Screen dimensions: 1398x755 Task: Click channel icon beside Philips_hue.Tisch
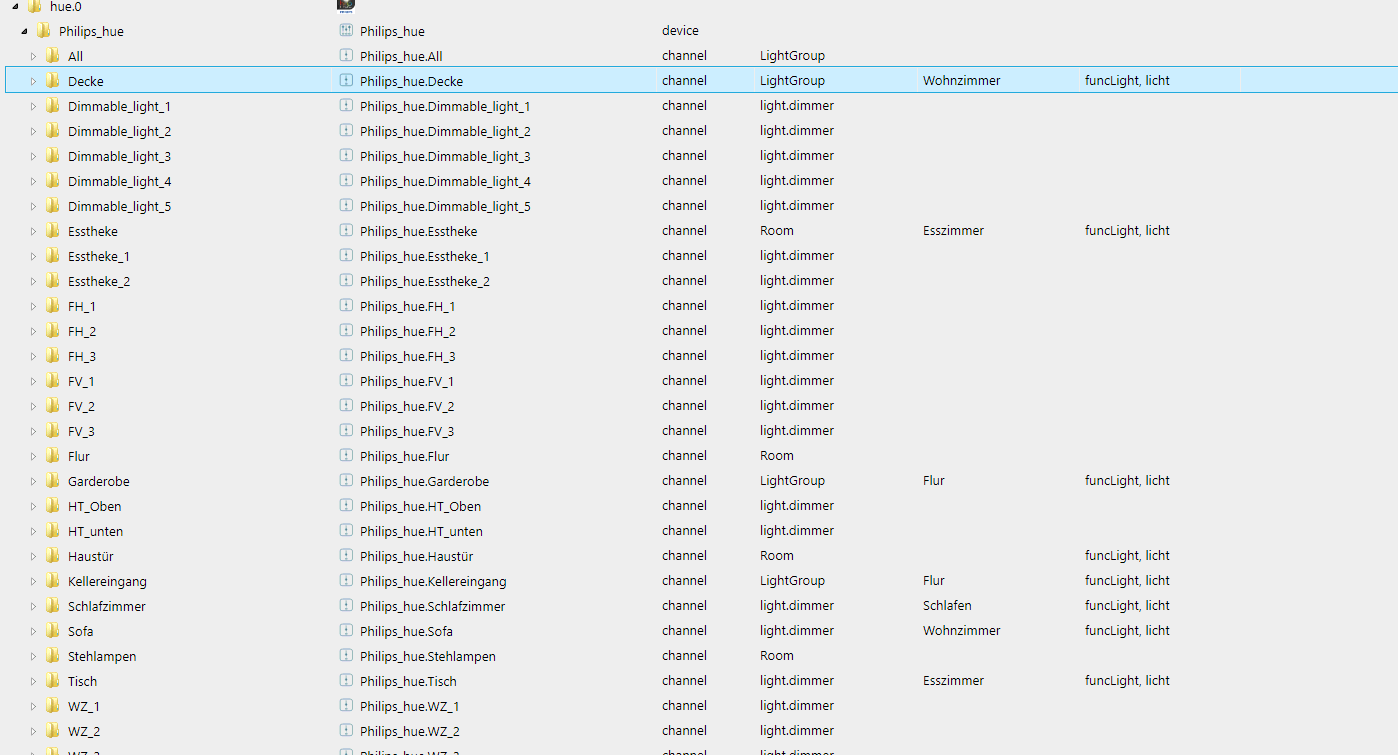point(346,681)
